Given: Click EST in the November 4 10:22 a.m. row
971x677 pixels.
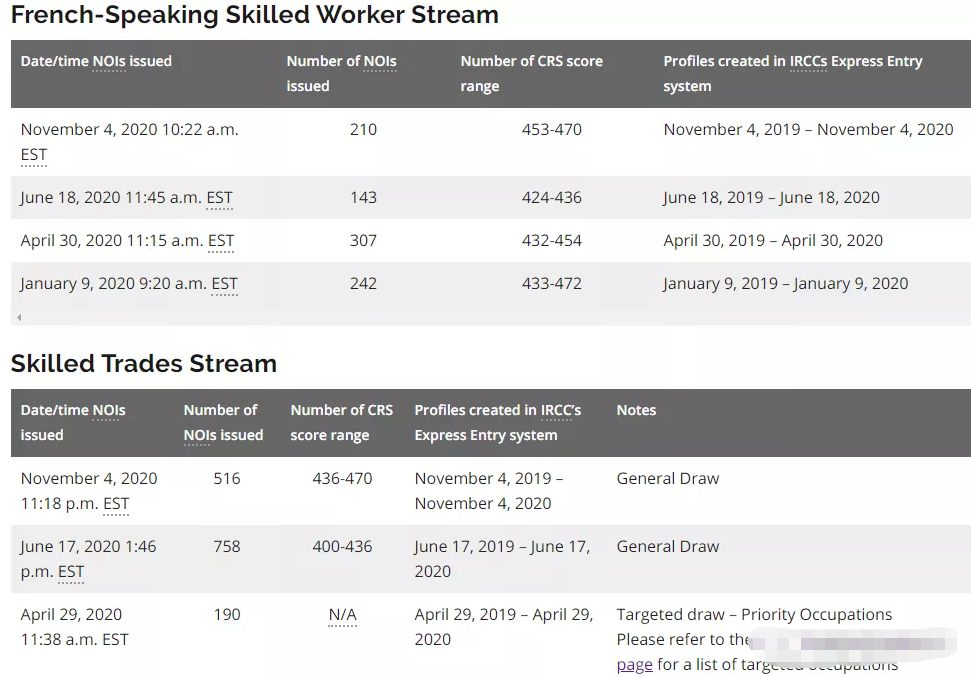Looking at the screenshot, I should point(34,155).
